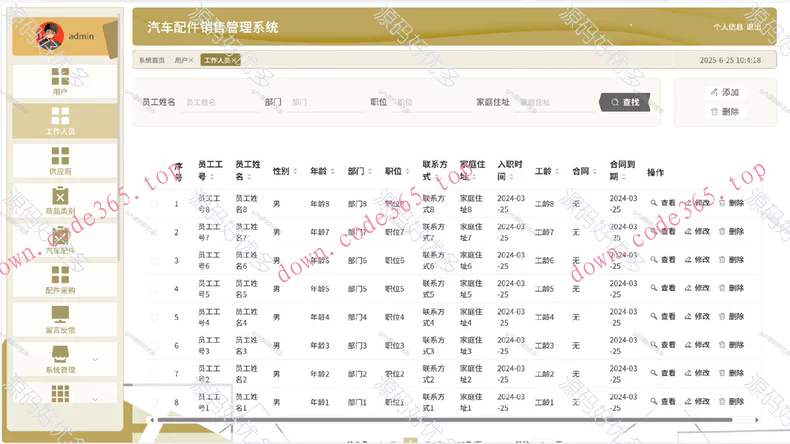Edit row 2 via 修改
This screenshot has height=444, width=790.
tap(697, 231)
